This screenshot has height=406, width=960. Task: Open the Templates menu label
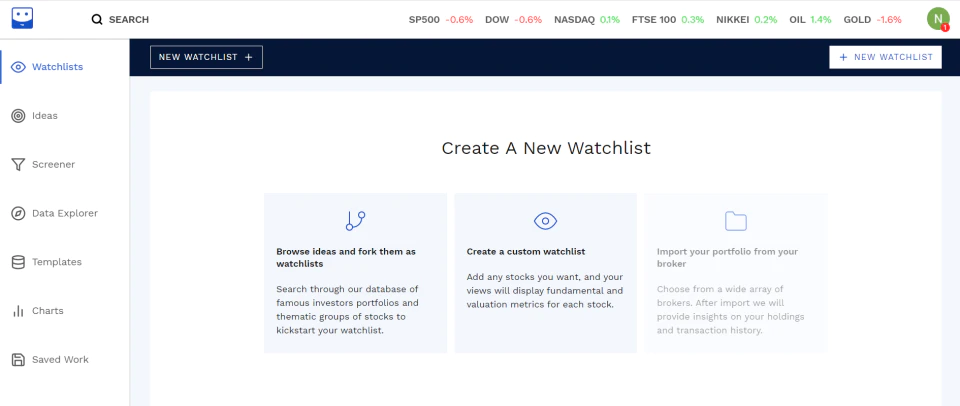click(x=57, y=262)
